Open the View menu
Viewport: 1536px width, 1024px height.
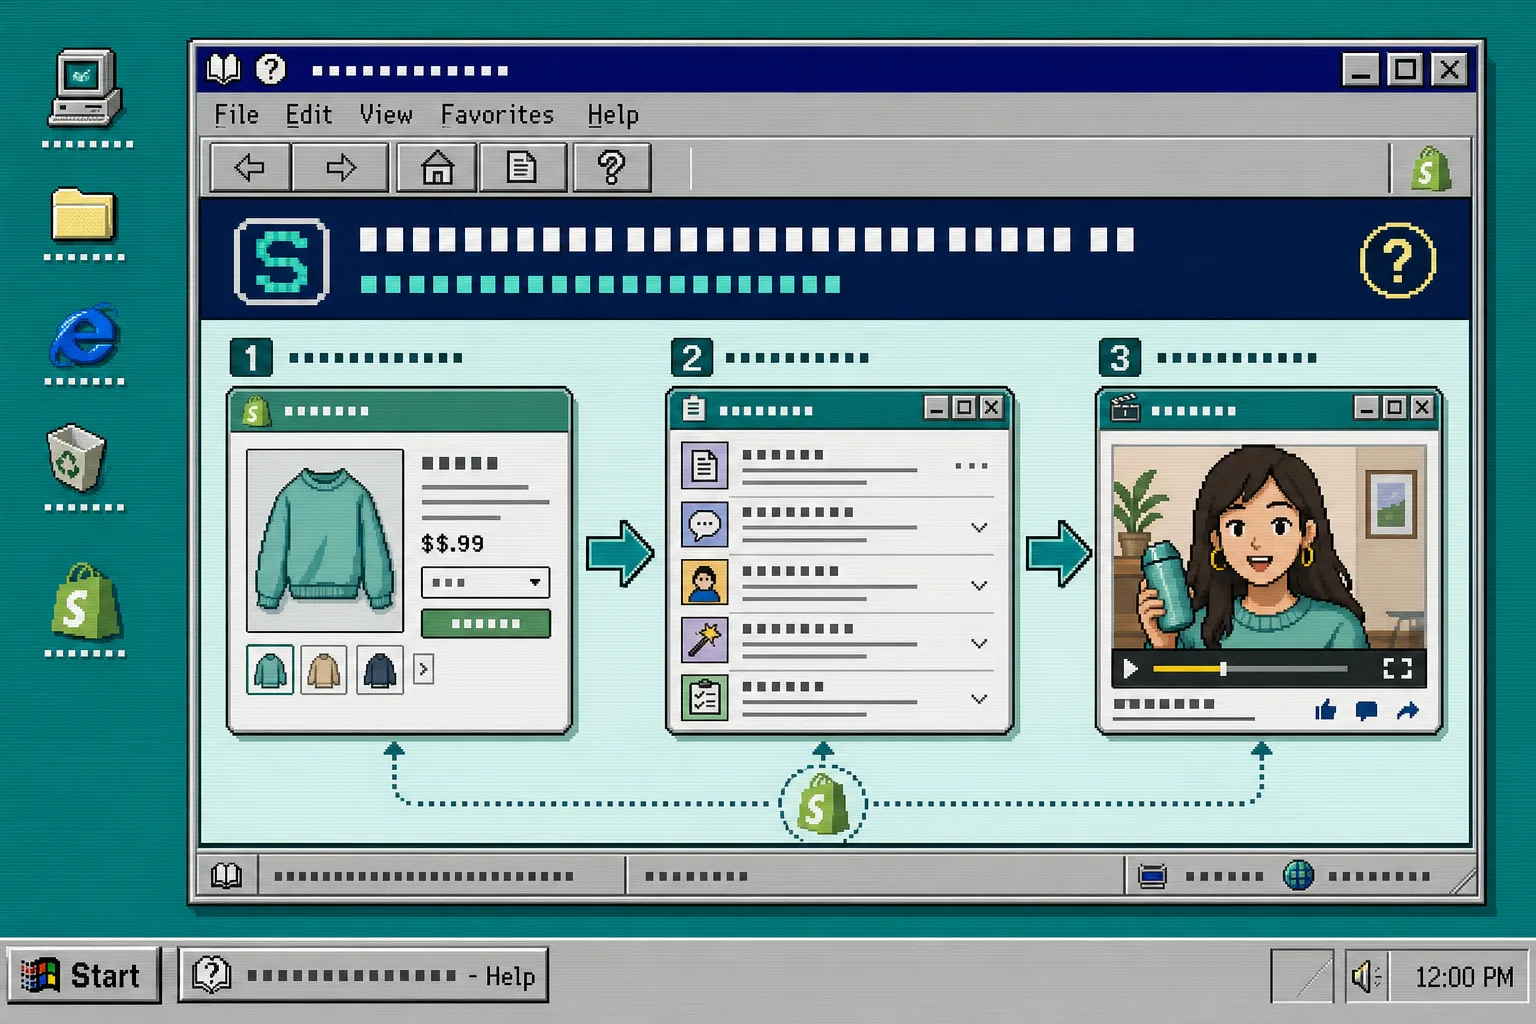coord(386,115)
